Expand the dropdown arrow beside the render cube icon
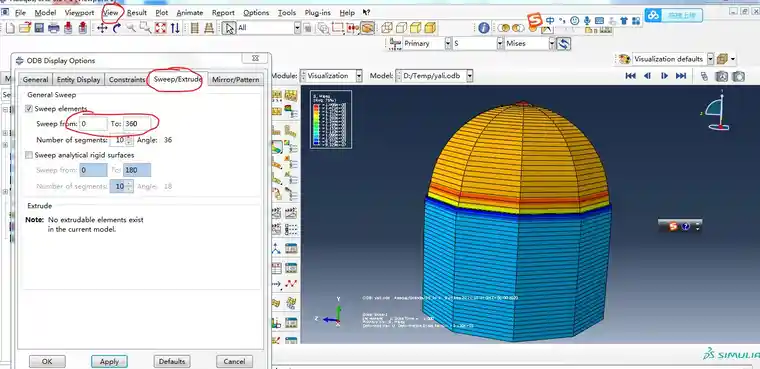The width and height of the screenshot is (760, 369). [x=733, y=59]
